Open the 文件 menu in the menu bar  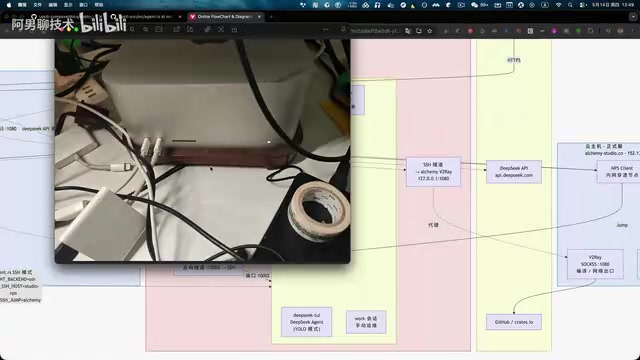(x=37, y=5)
